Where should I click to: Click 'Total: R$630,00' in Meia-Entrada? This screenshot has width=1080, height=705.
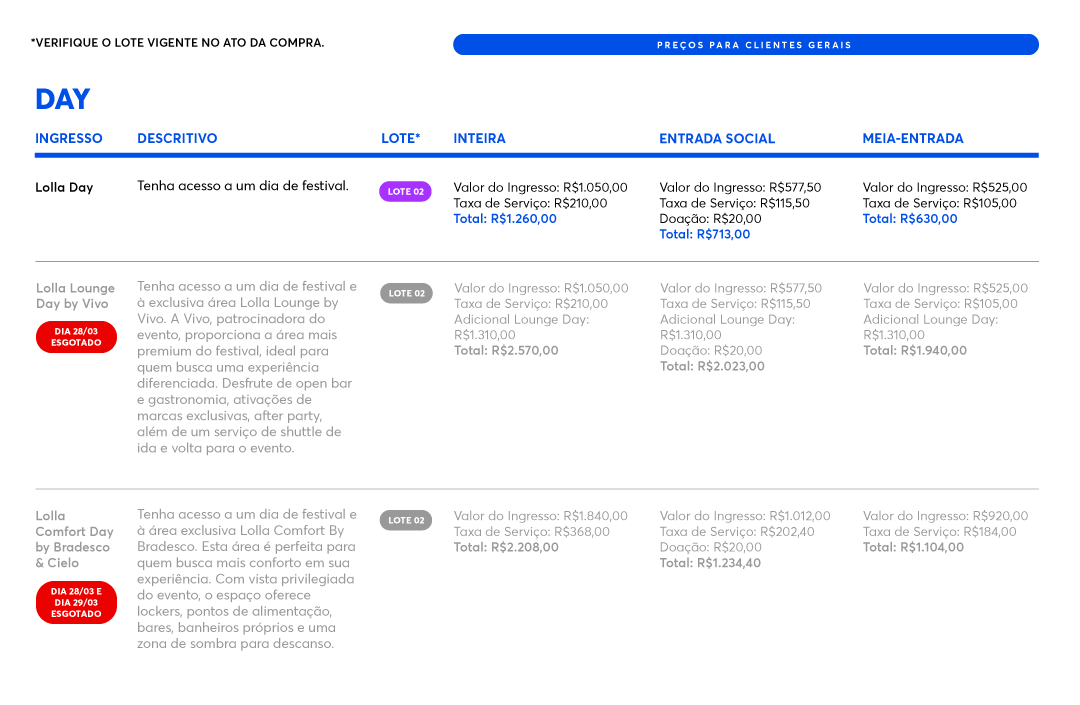(910, 219)
